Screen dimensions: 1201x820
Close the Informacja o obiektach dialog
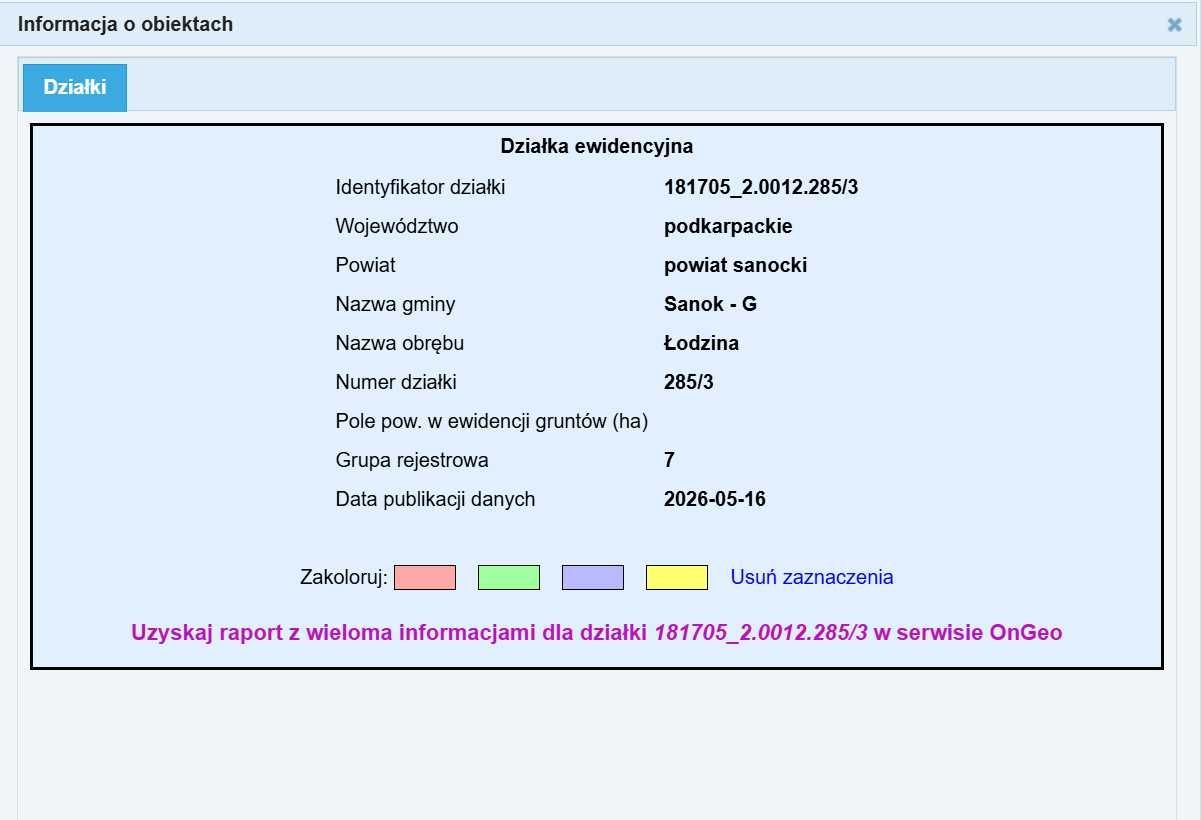pos(1174,25)
